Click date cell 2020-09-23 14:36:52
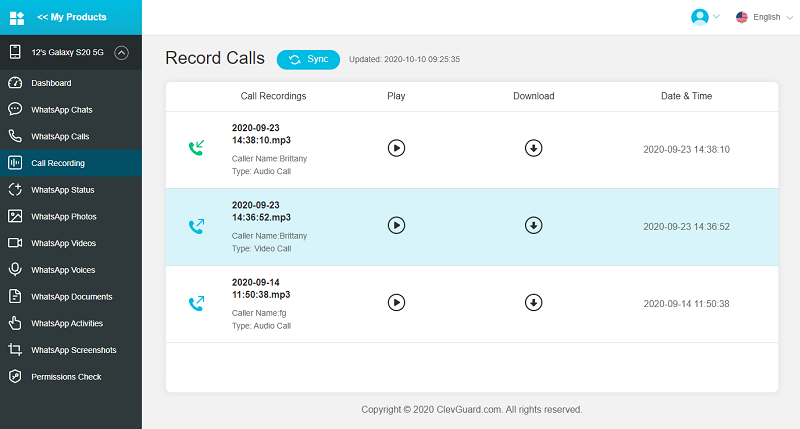Viewport: 800px width, 429px height. (x=686, y=226)
